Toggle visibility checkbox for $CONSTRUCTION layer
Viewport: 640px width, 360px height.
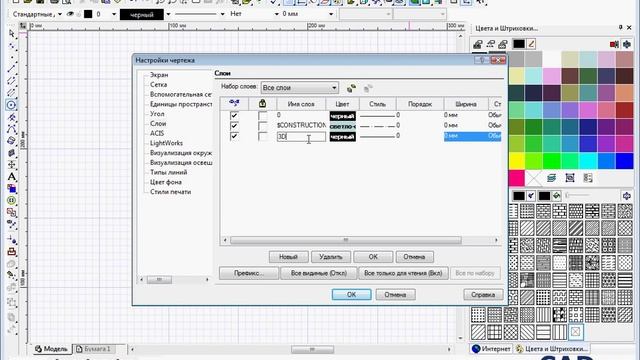(234, 126)
